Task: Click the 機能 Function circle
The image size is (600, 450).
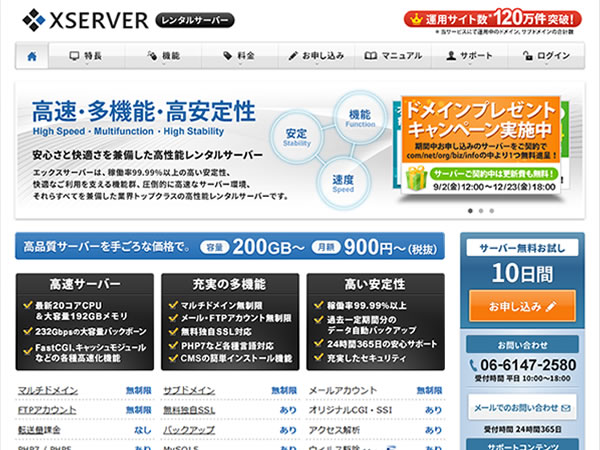Action: (x=360, y=117)
